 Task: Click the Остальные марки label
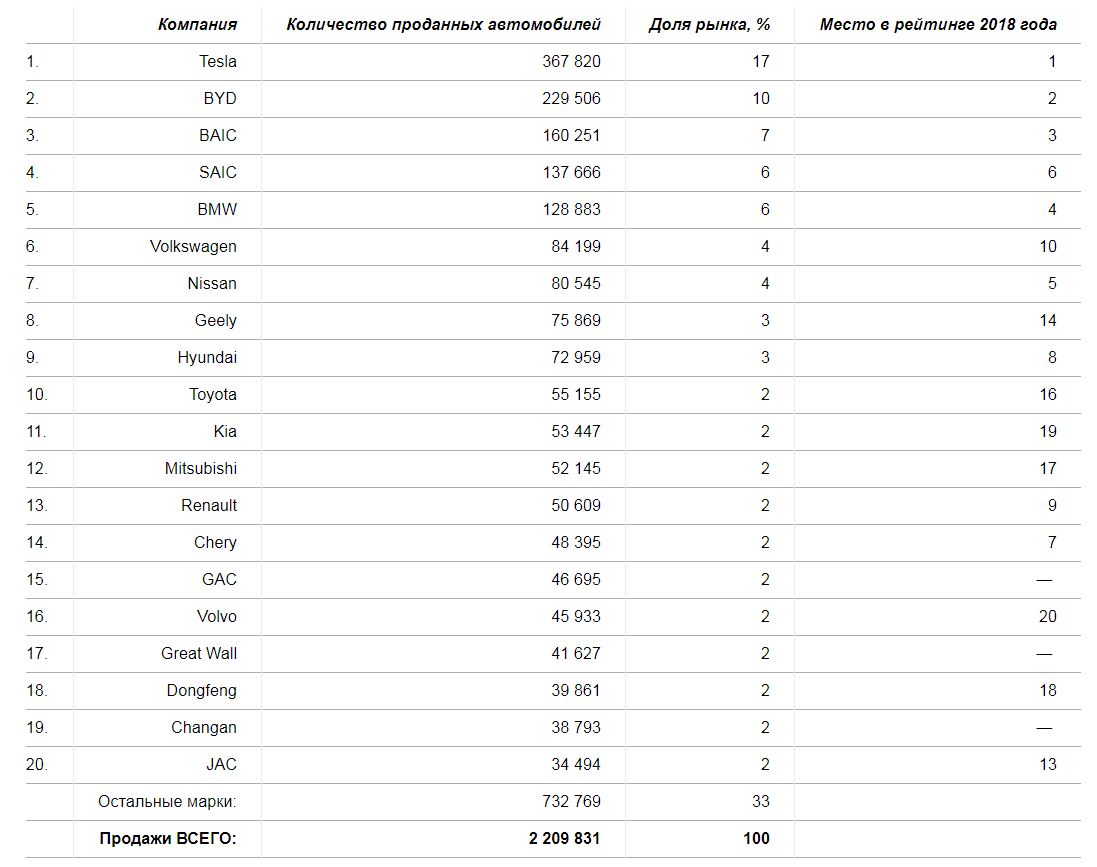[167, 802]
